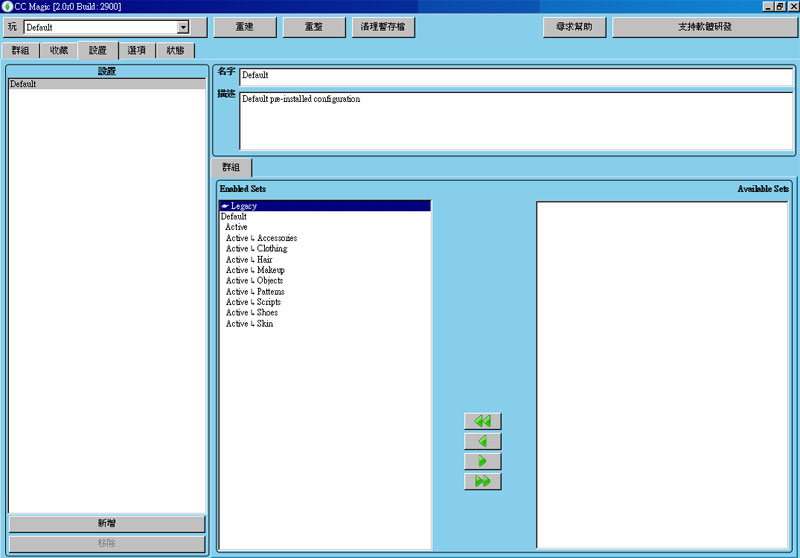Image resolution: width=800 pixels, height=558 pixels.
Task: Click inside the Available Sets list box
Action: click(662, 375)
